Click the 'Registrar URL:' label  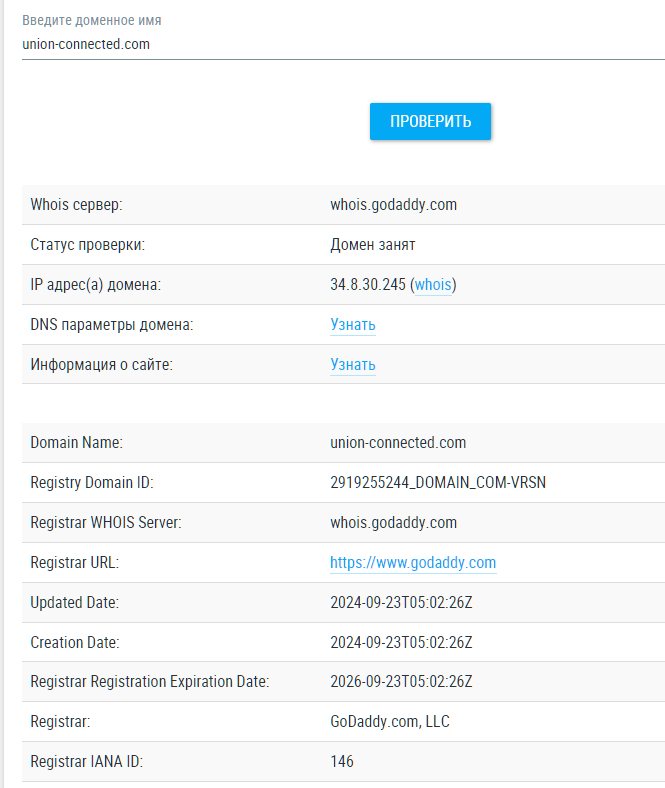click(x=75, y=562)
